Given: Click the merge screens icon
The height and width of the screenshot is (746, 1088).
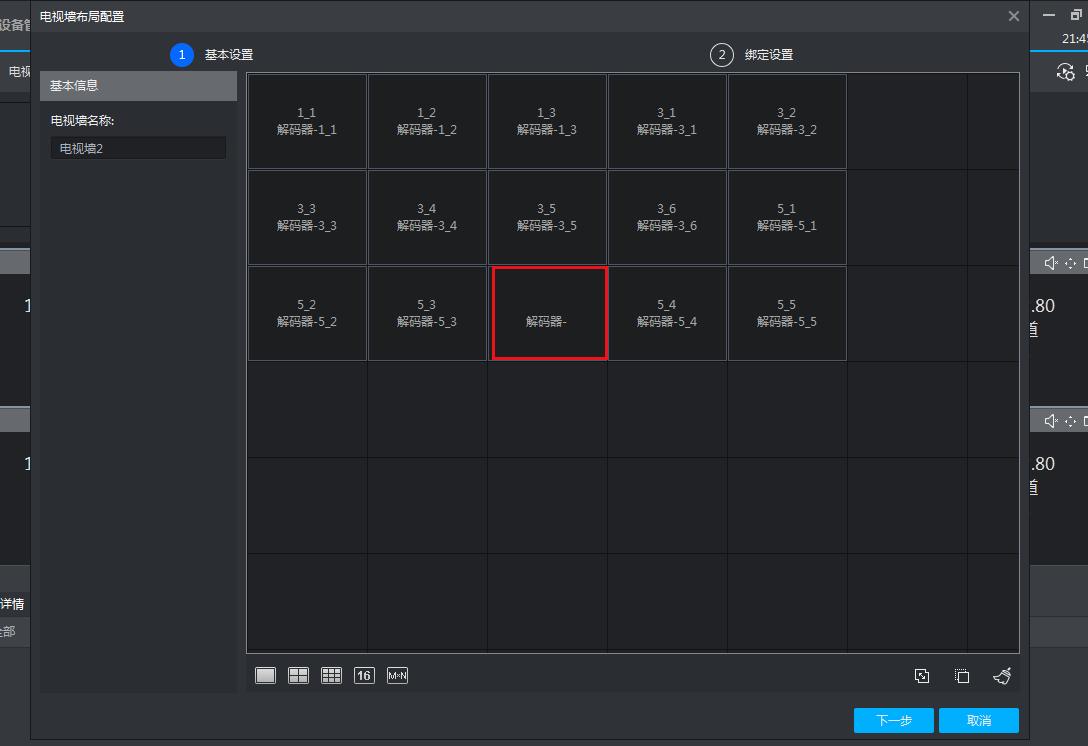Looking at the screenshot, I should point(921,676).
